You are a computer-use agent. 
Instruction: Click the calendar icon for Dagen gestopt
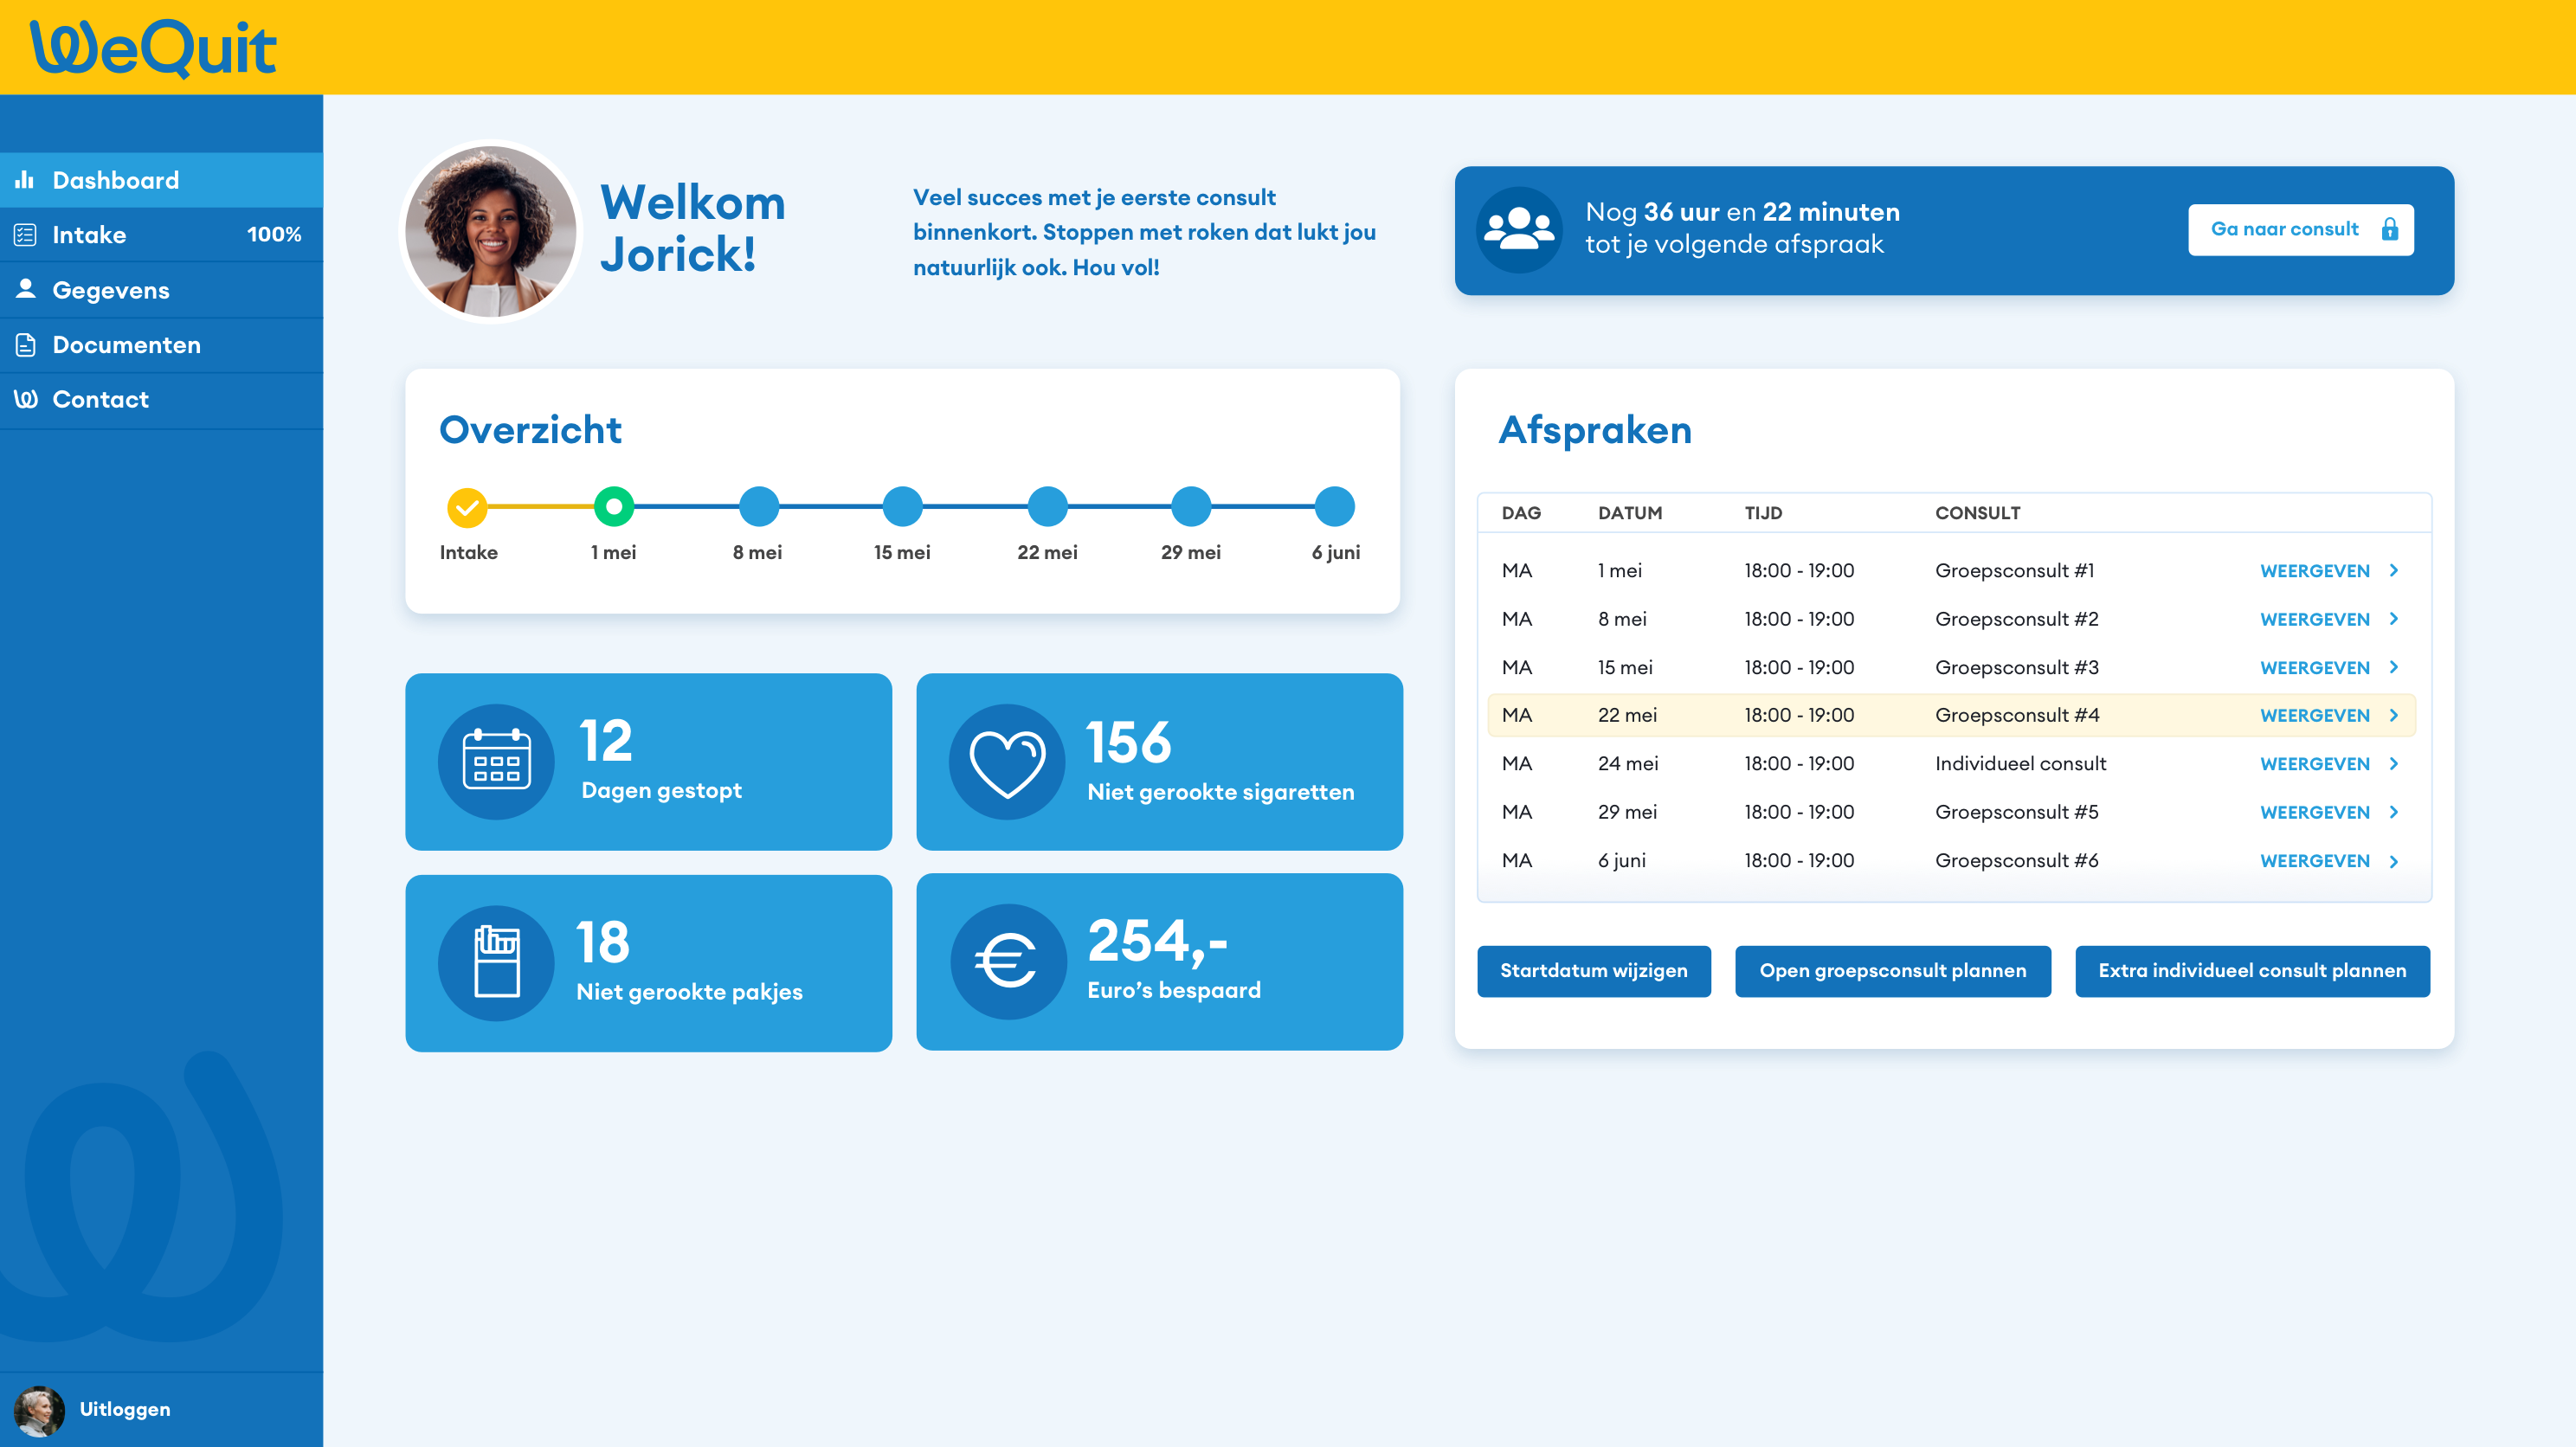[x=496, y=761]
